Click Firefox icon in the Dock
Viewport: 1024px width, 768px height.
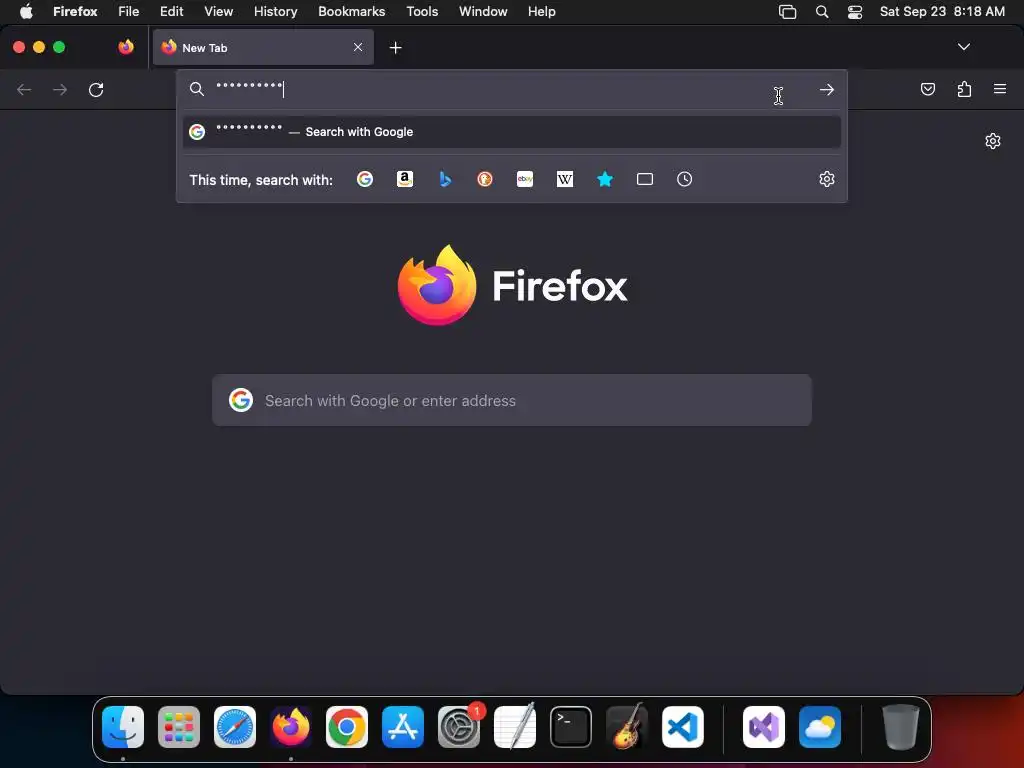pos(291,727)
